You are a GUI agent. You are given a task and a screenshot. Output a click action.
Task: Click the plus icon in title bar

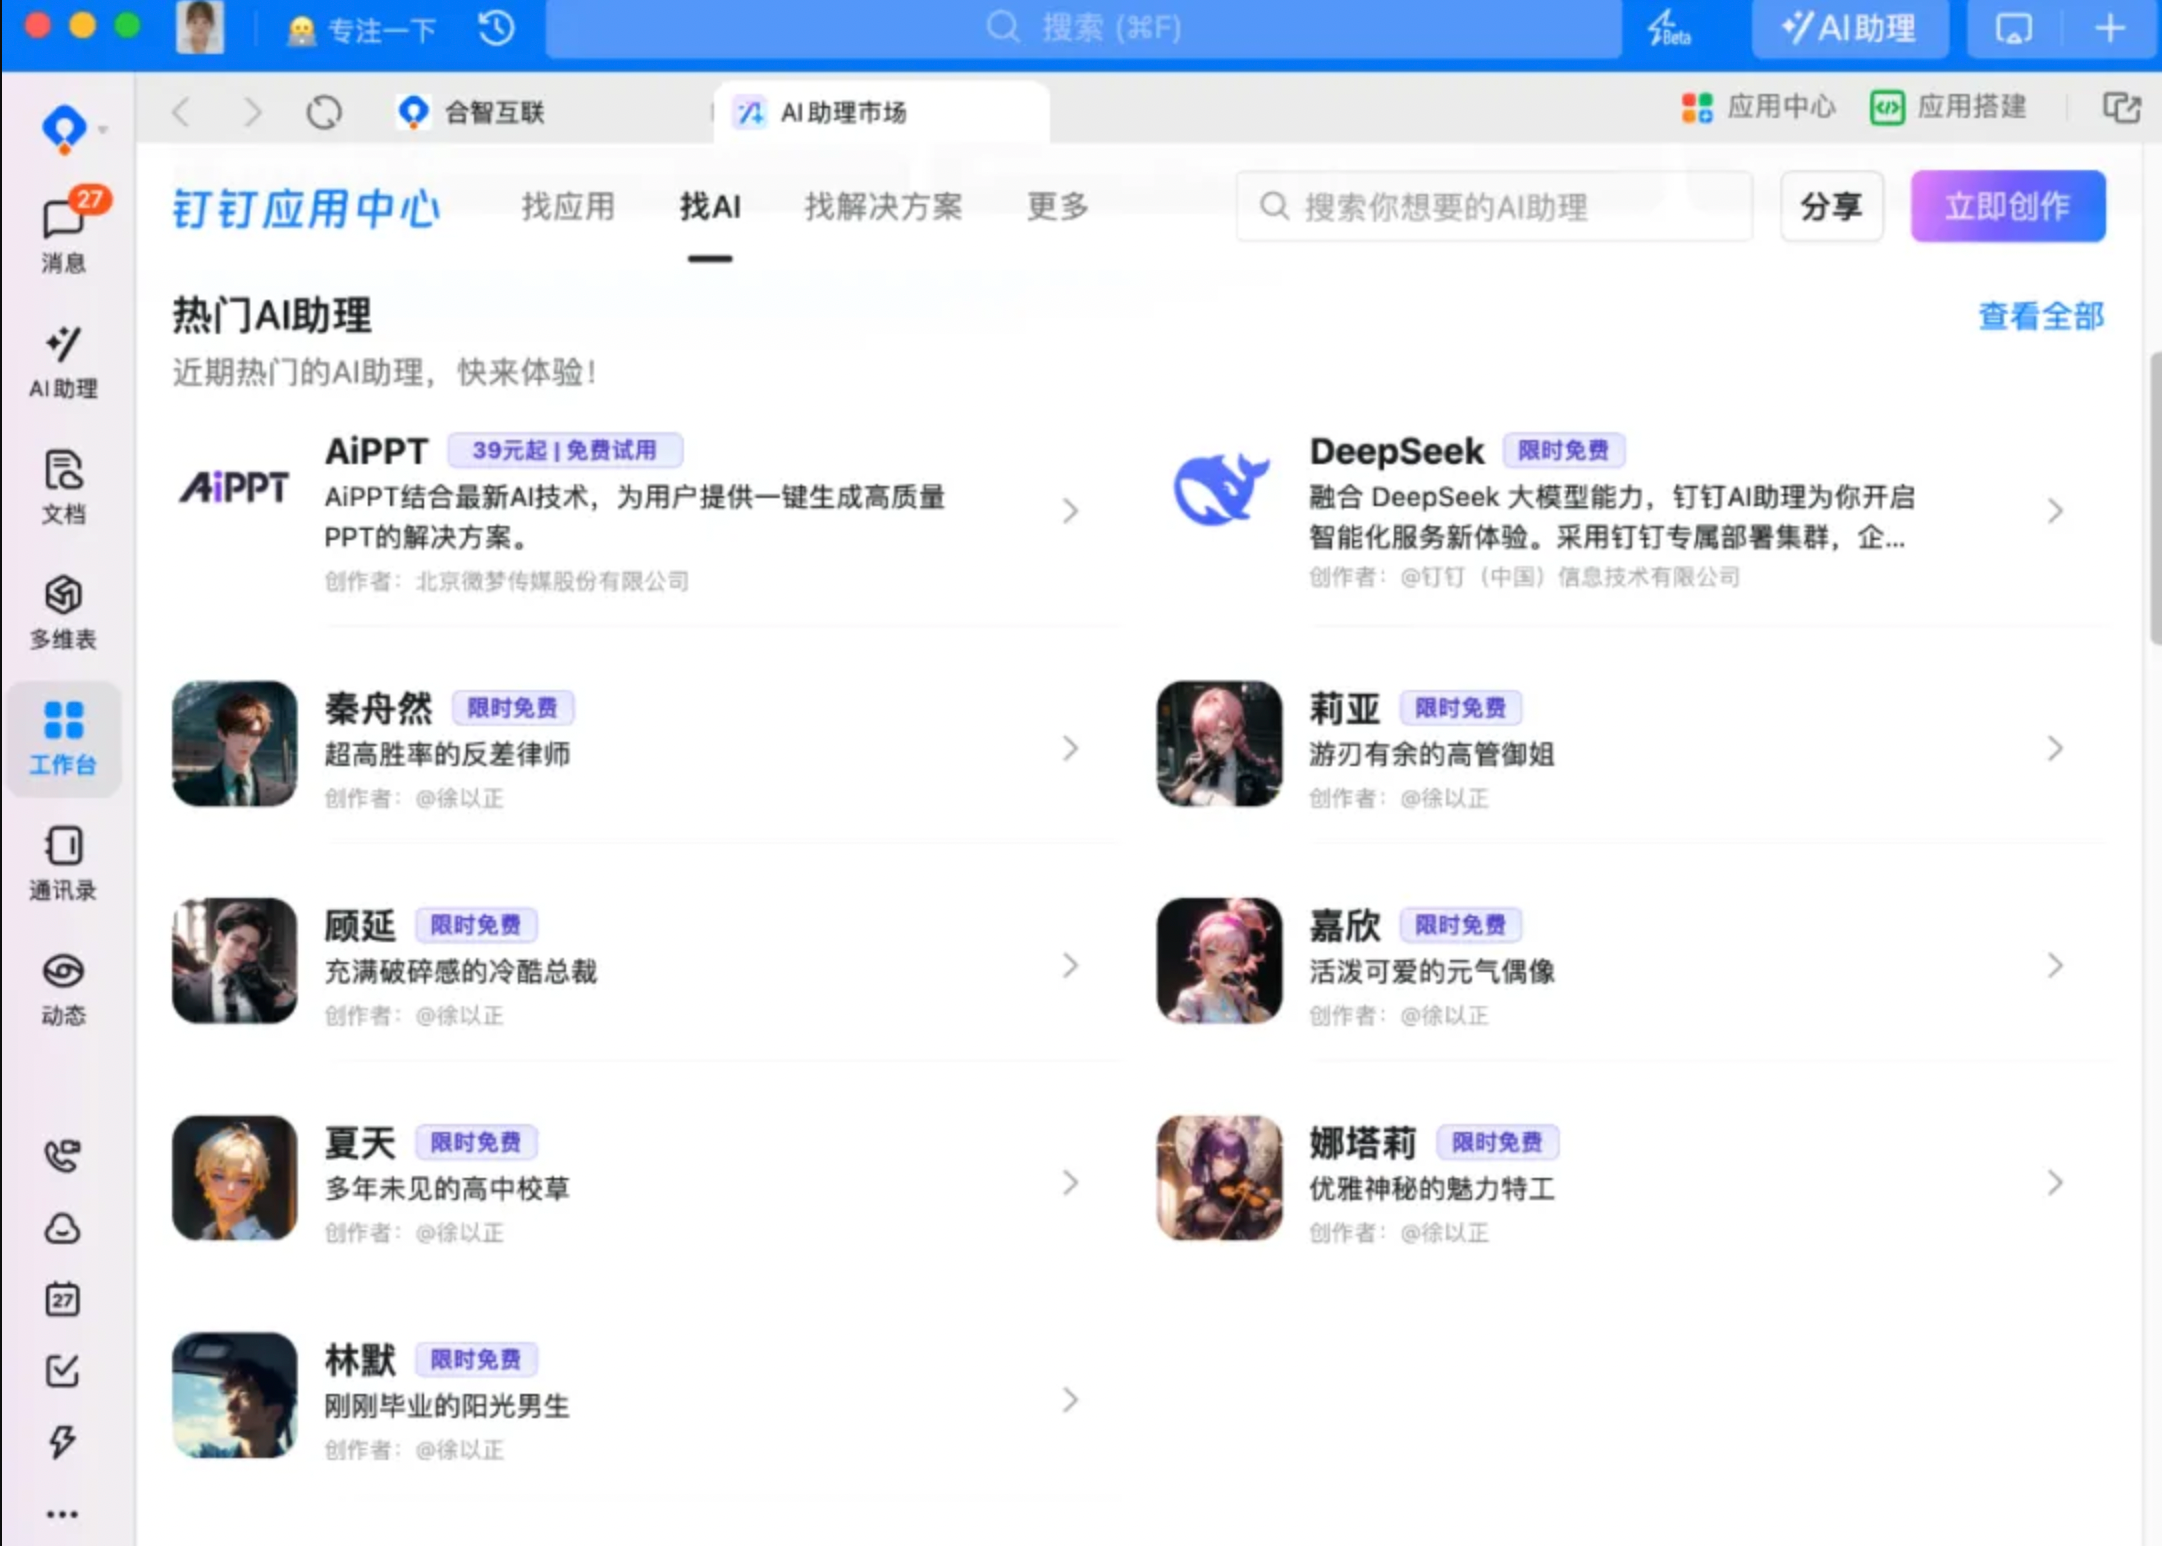pos(2111,28)
